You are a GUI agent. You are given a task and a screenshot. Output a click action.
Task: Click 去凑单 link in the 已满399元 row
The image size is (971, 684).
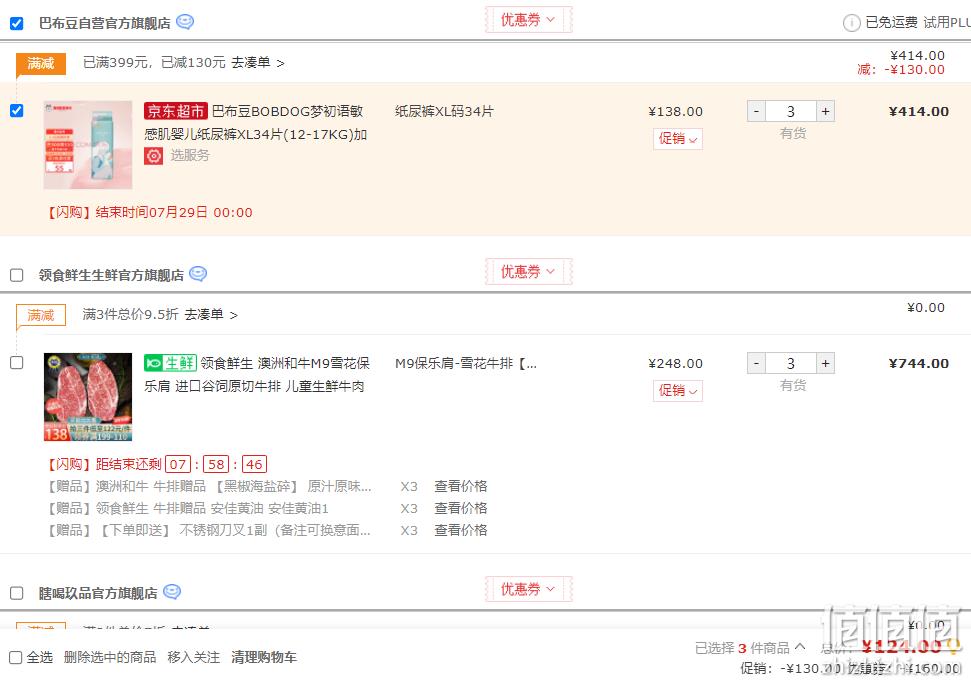pos(258,63)
